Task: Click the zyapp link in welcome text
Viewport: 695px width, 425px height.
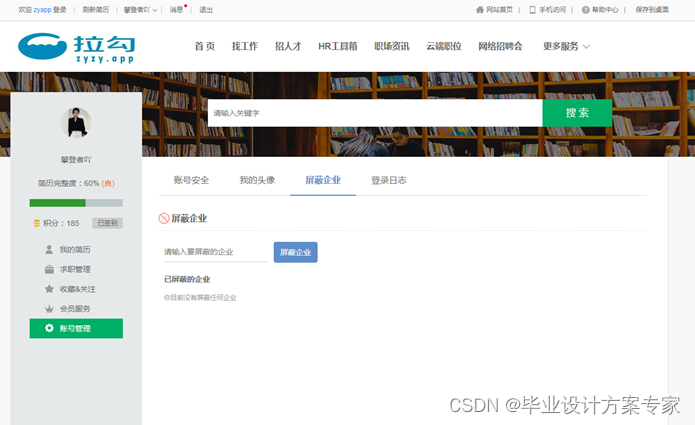Action: tap(43, 10)
